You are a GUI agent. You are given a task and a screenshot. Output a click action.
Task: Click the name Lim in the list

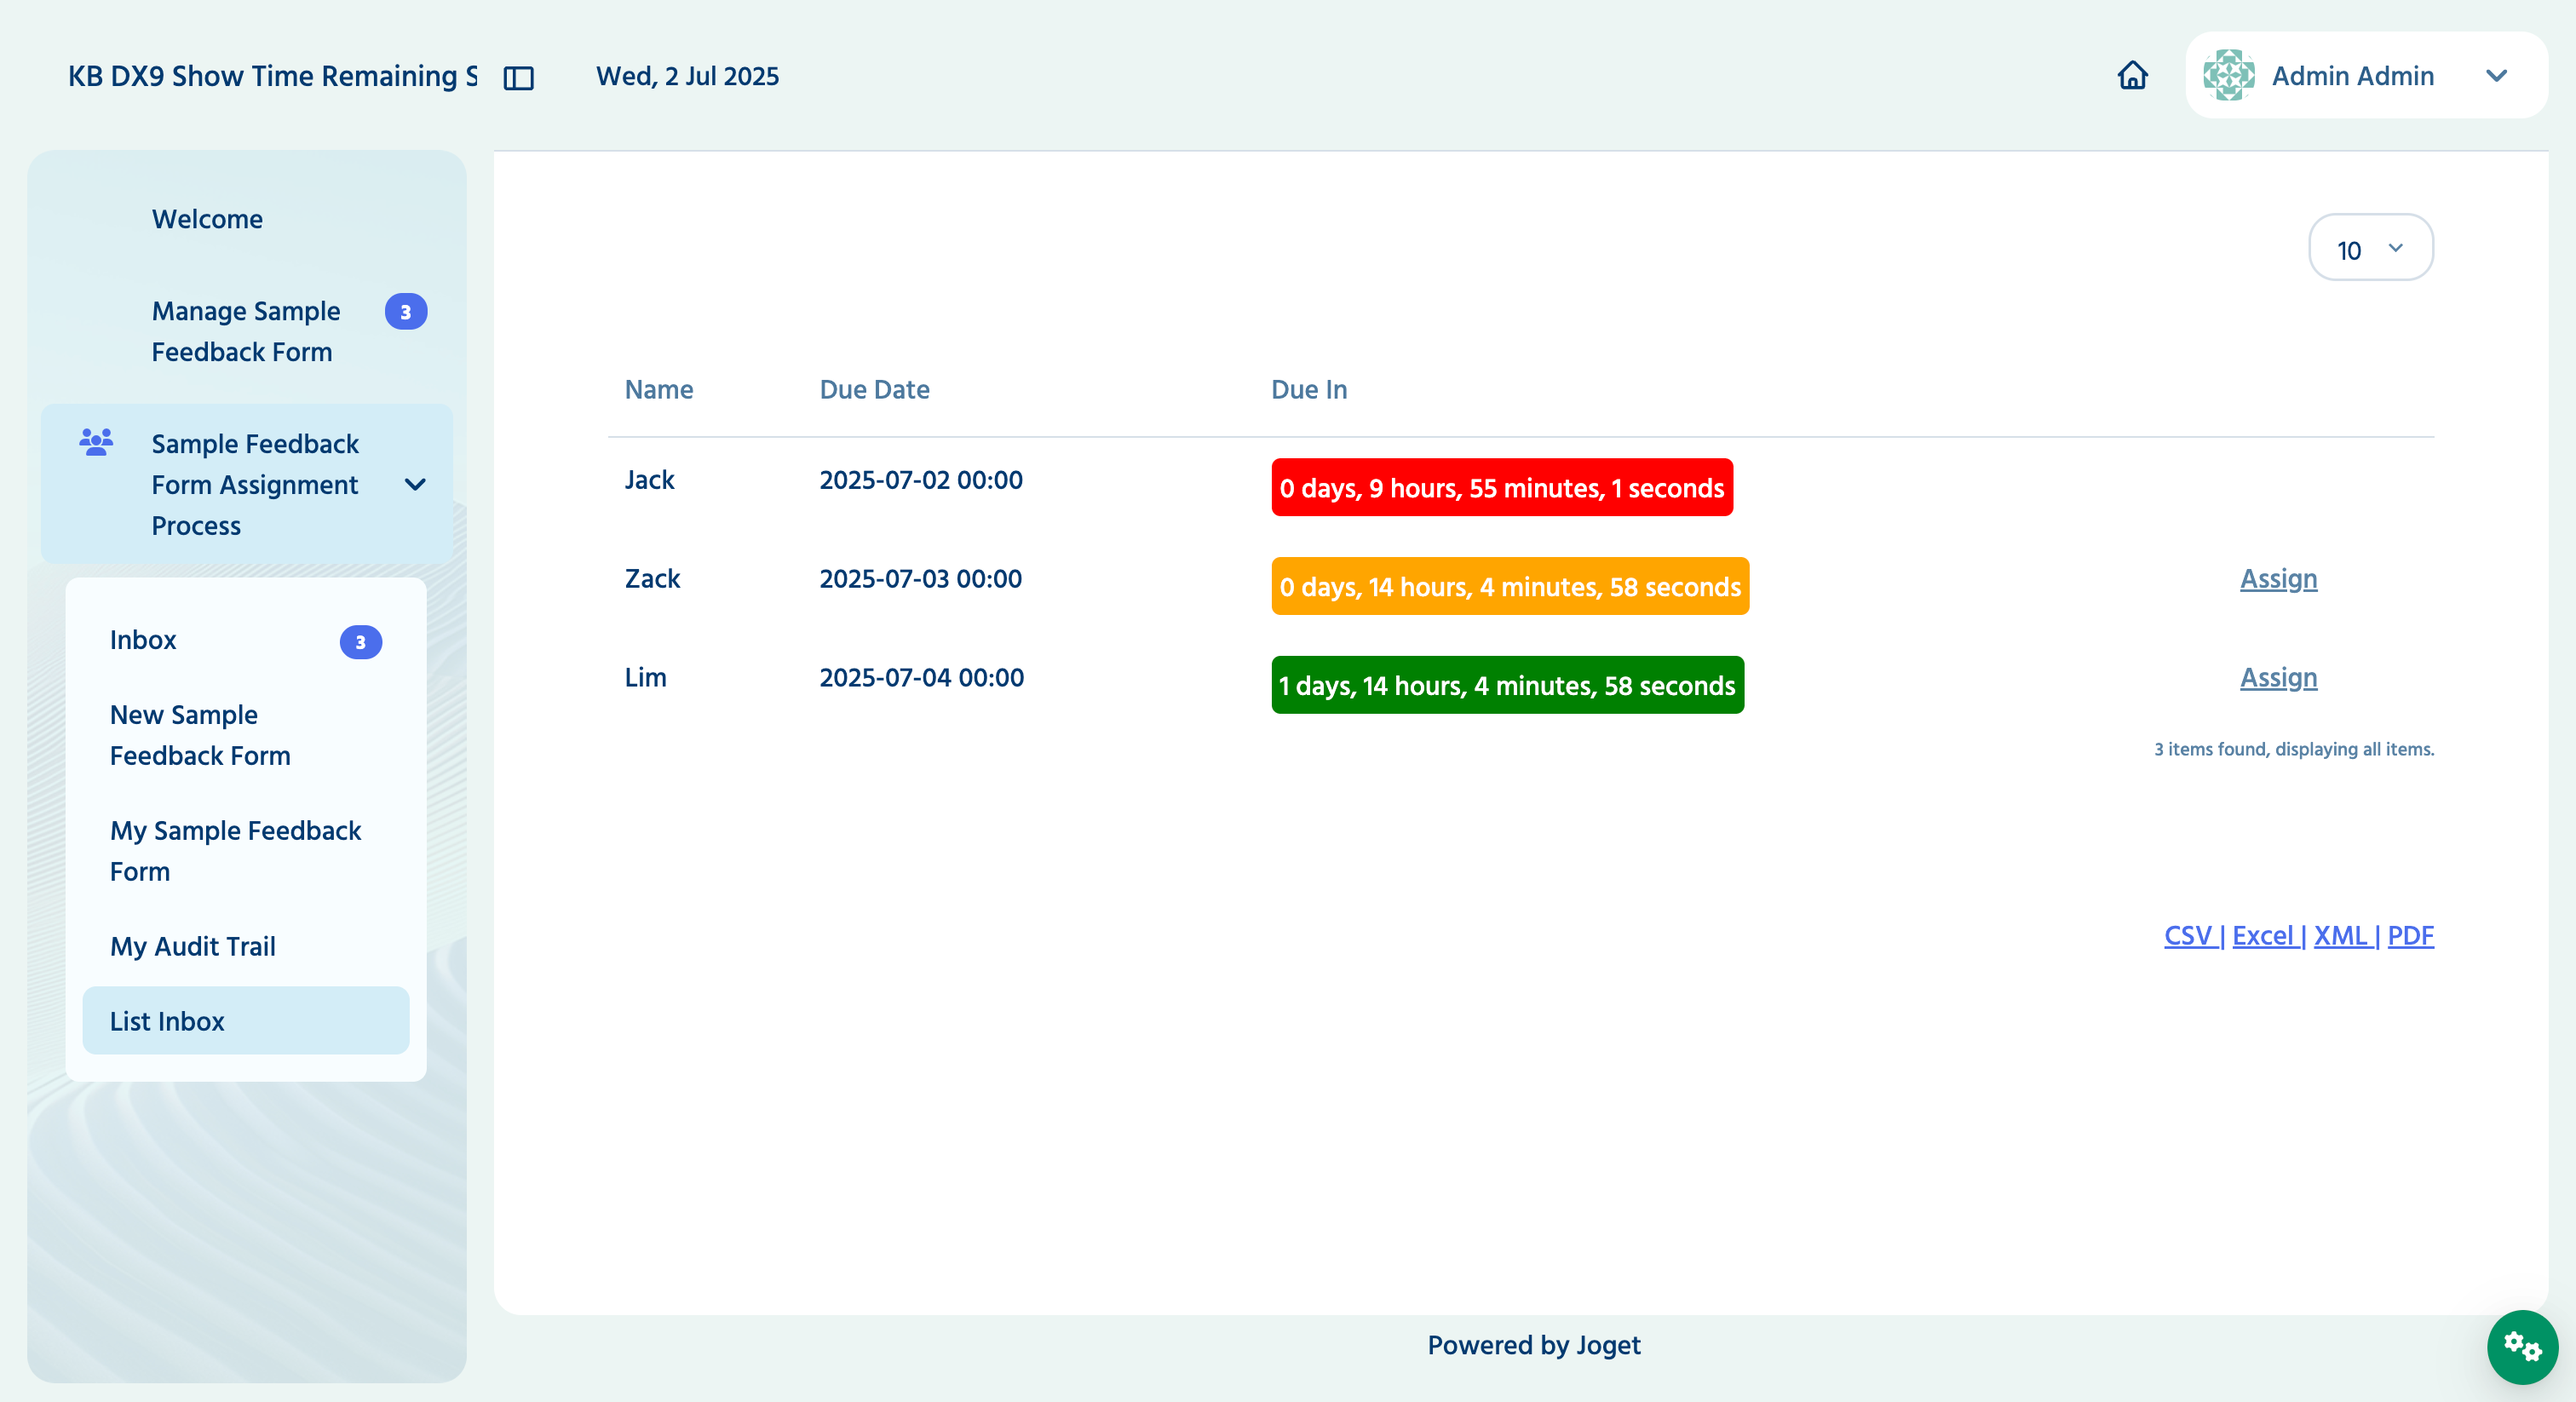coord(645,678)
